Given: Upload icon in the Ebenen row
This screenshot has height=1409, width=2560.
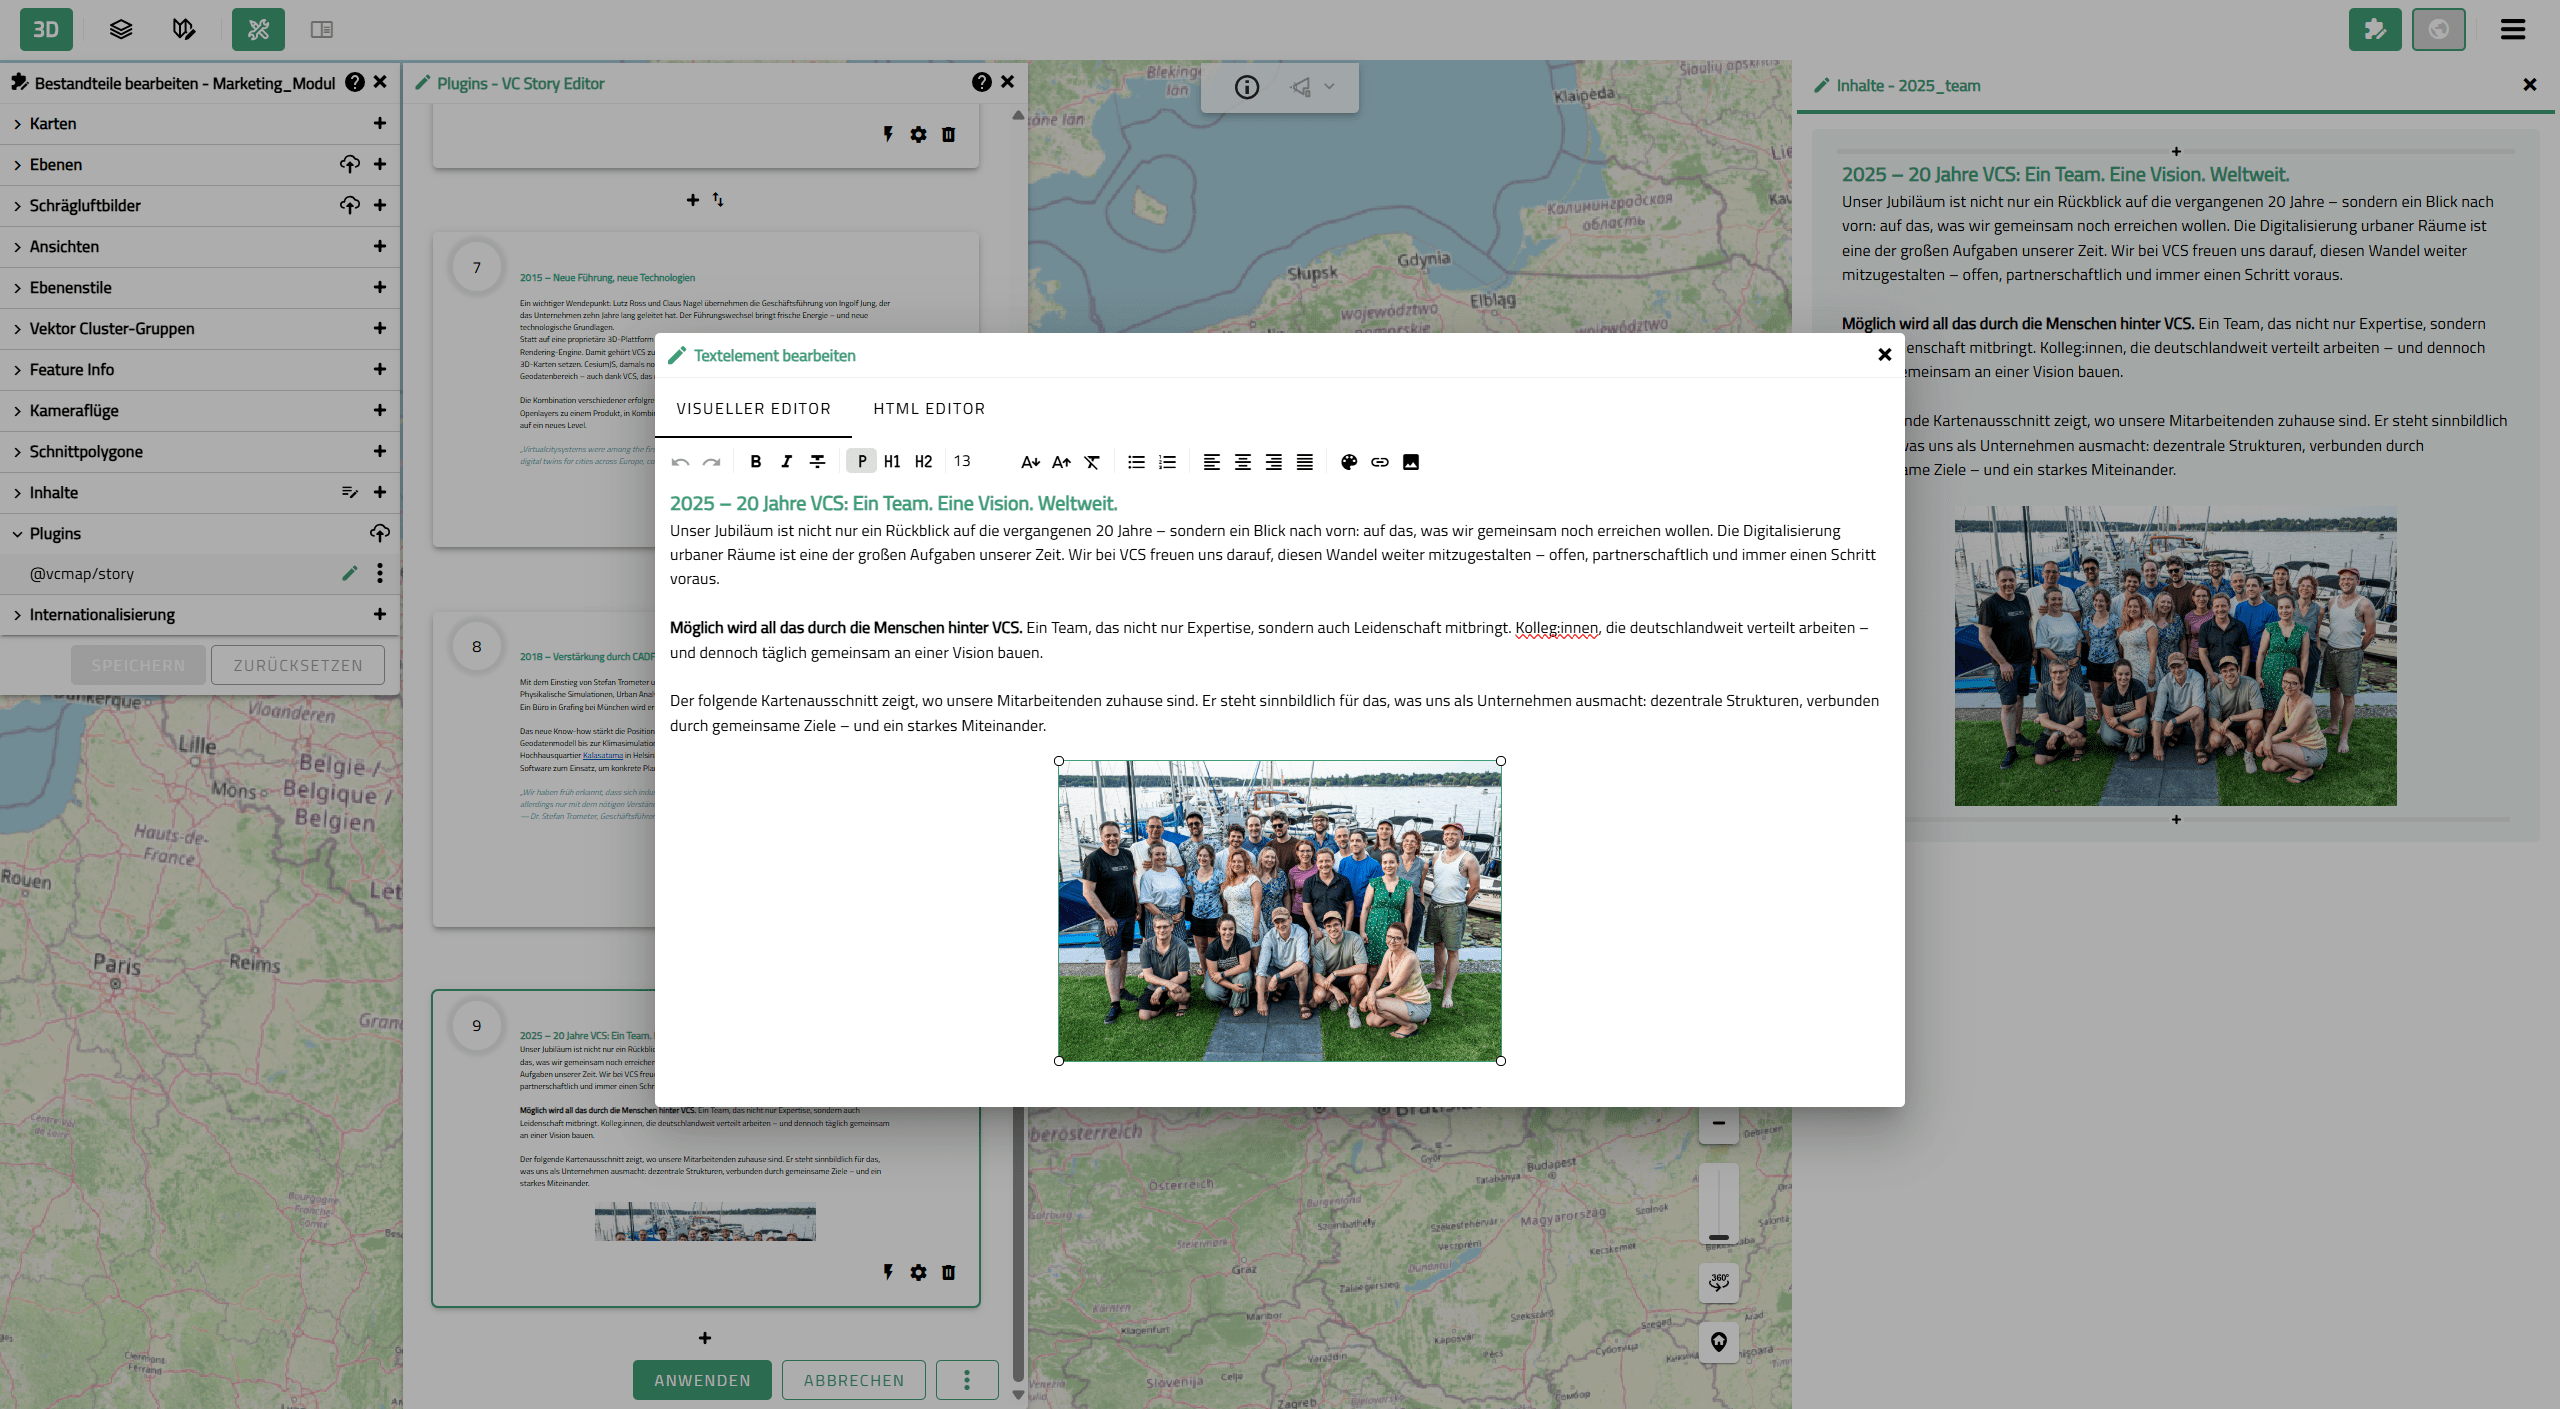Looking at the screenshot, I should [x=350, y=164].
